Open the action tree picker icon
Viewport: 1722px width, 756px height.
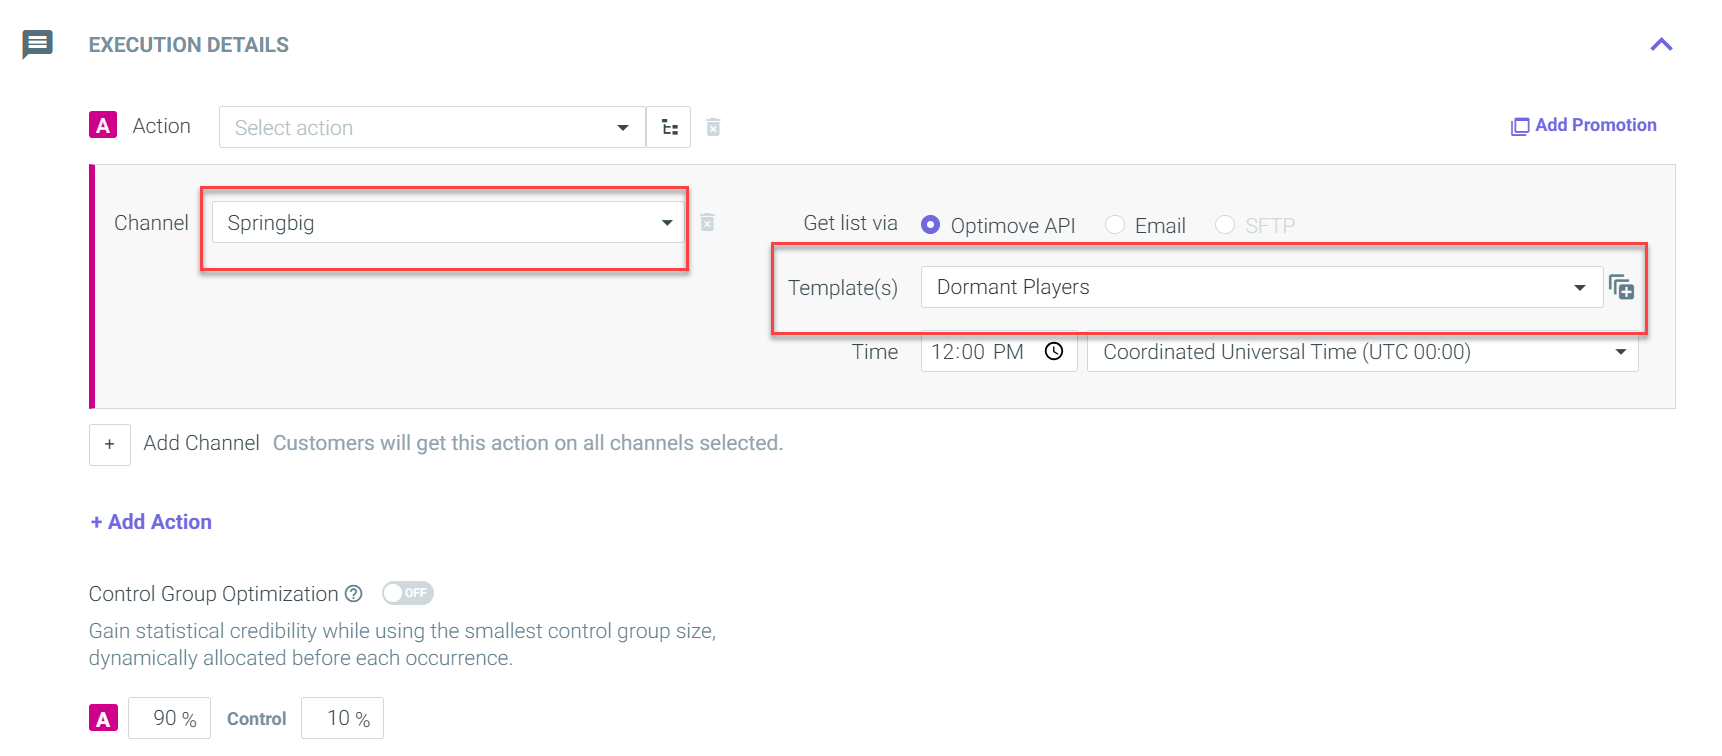tap(669, 127)
